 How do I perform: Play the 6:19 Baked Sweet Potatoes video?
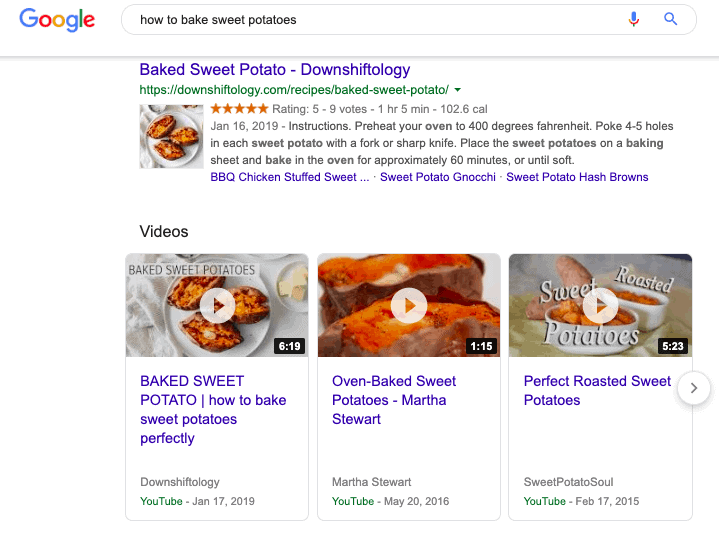[217, 305]
